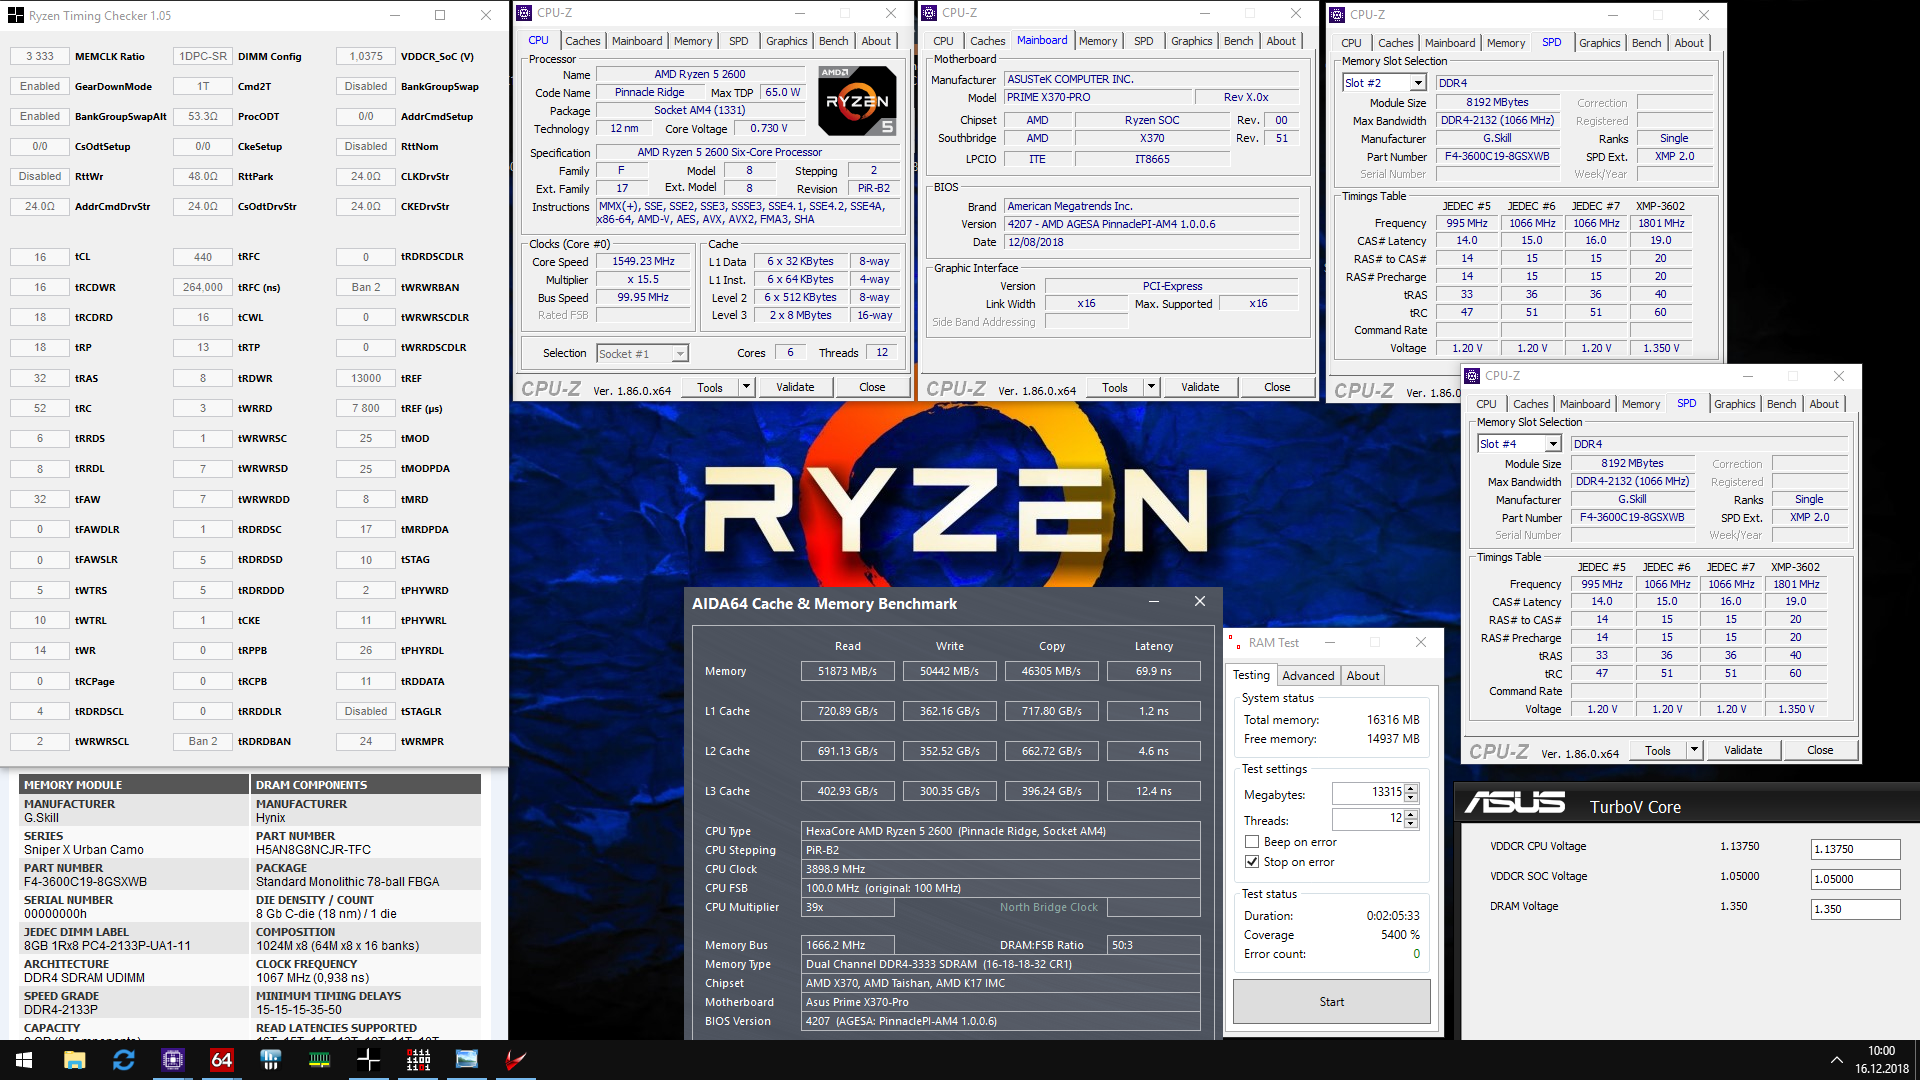
Task: Open the Slot #2 memory slot dropdown
Action: point(1416,82)
